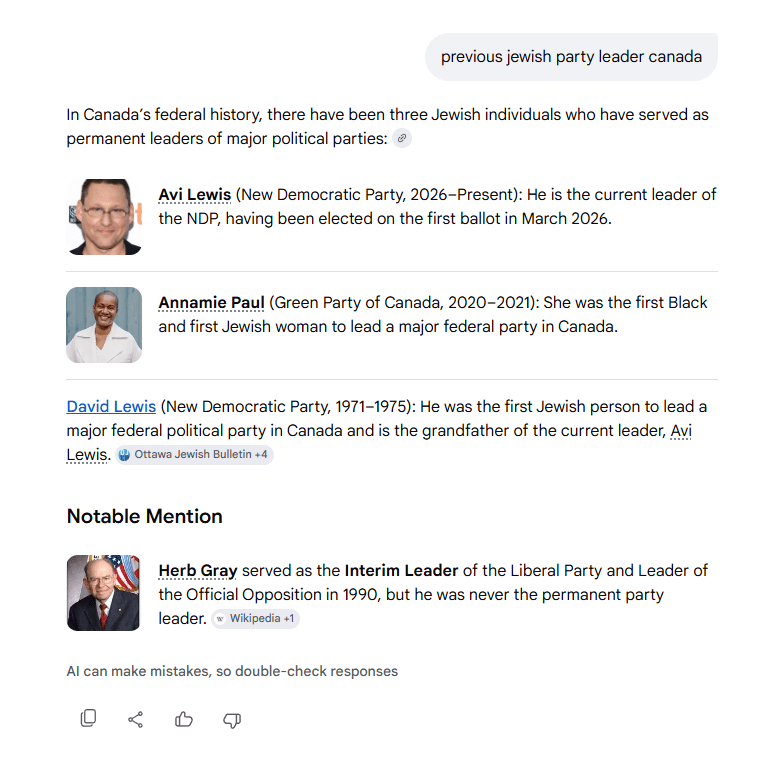
Task: Click the link icon after intro paragraph
Action: click(x=402, y=139)
